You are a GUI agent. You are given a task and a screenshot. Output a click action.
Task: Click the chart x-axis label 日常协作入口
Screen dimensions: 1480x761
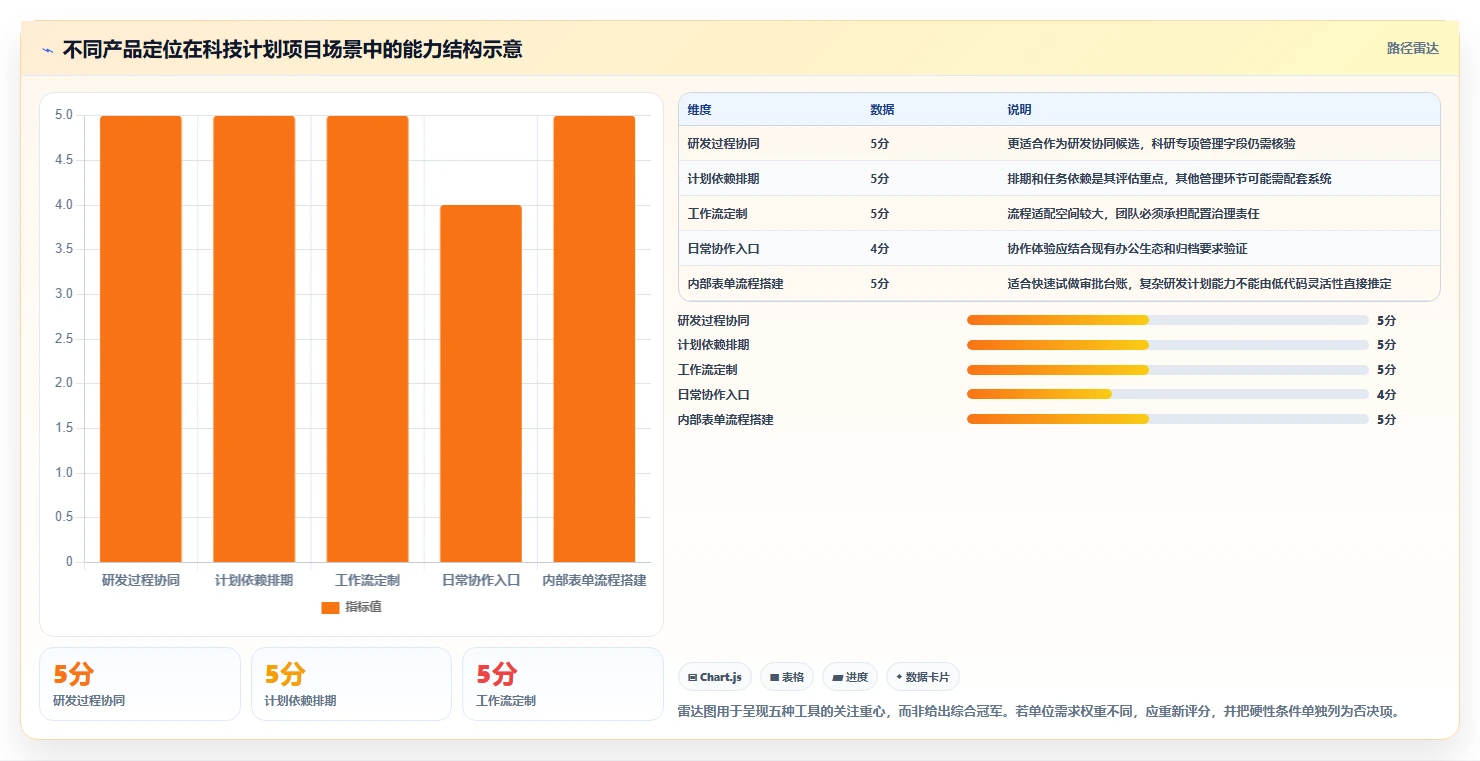(x=481, y=580)
